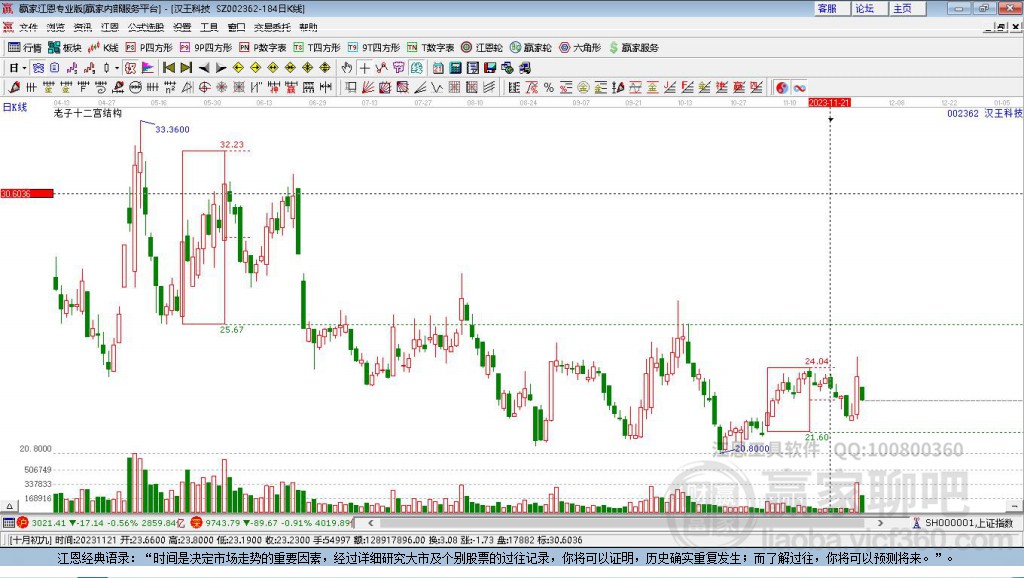
Task: Open the P四方形 square tool
Action: 149,48
